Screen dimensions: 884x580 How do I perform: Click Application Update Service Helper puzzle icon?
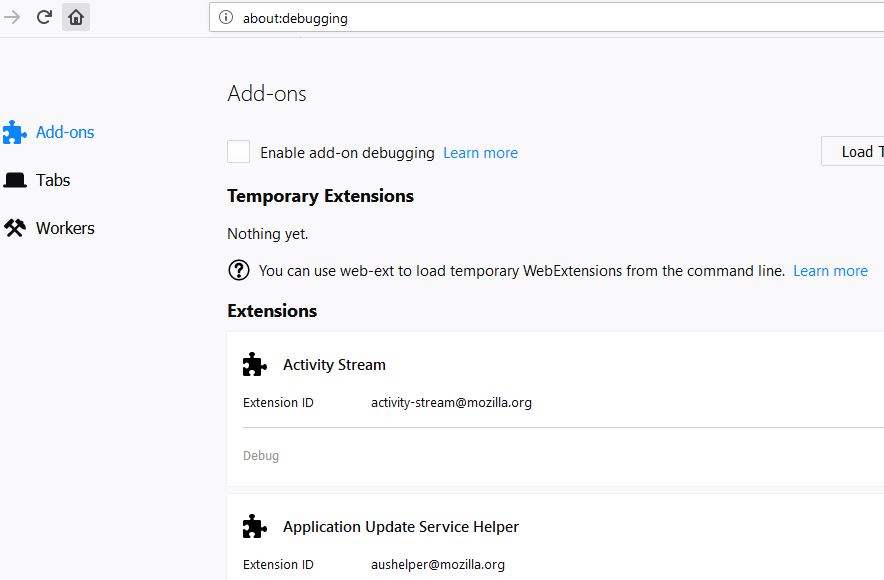click(255, 526)
